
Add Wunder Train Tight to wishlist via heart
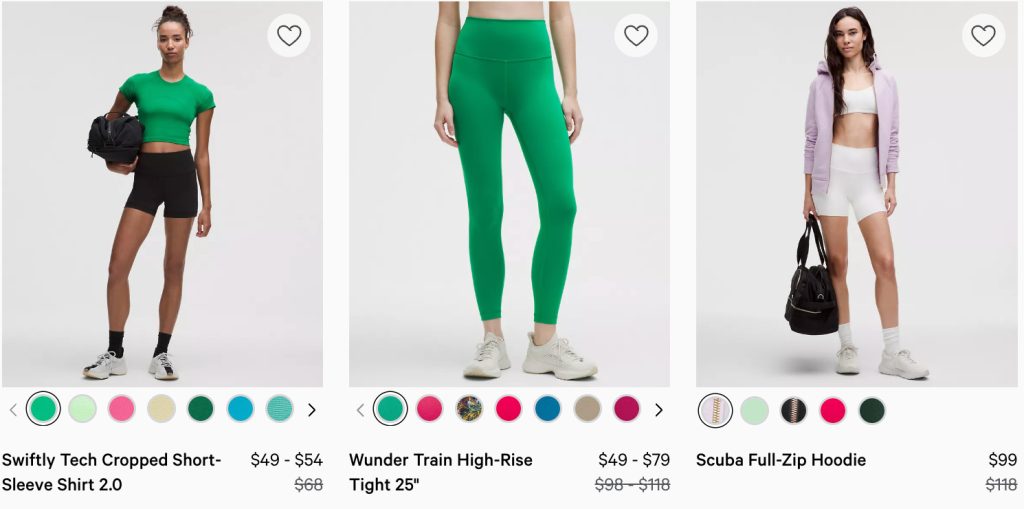(x=636, y=36)
